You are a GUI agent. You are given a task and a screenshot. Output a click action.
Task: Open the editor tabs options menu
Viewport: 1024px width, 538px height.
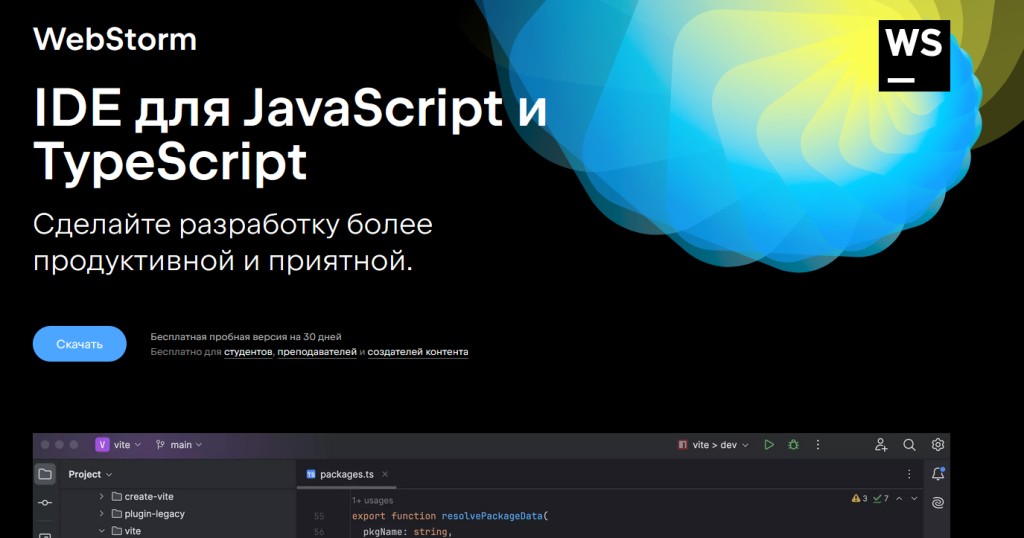[x=909, y=474]
